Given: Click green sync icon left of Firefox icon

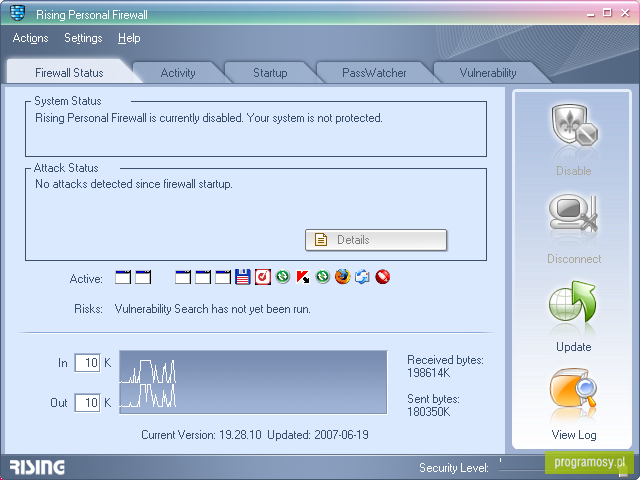Looking at the screenshot, I should [322, 277].
